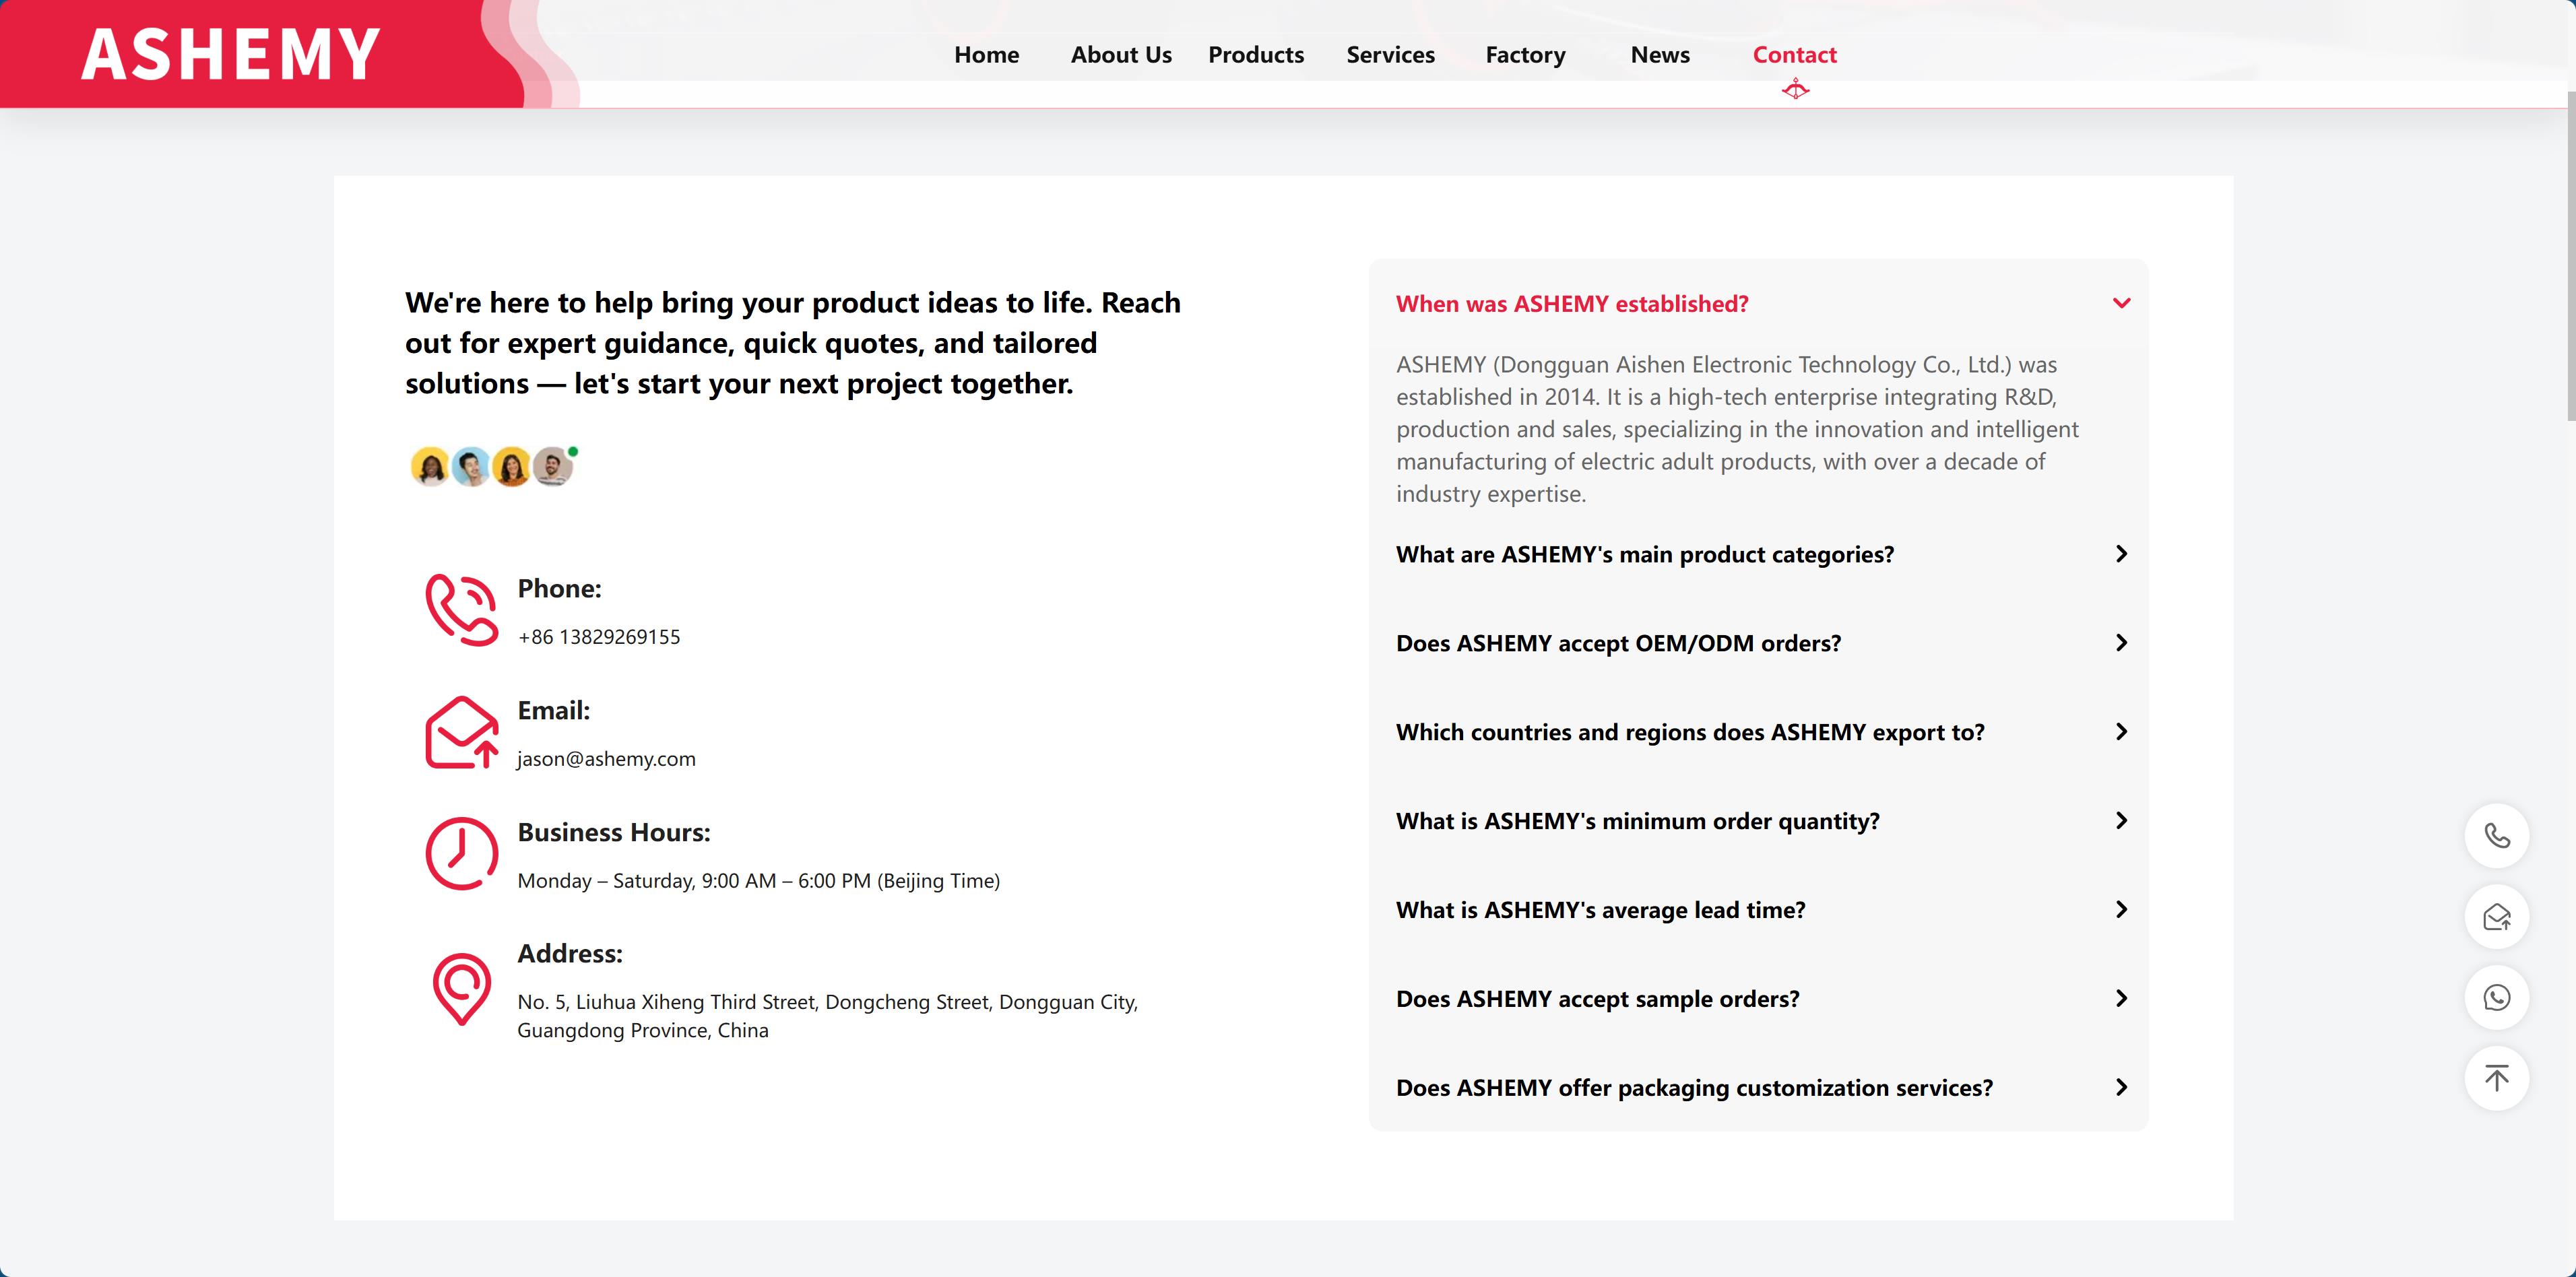Click the page vertical scrollbar thumb
Viewport: 2576px width, 1277px height.
click(2571, 255)
